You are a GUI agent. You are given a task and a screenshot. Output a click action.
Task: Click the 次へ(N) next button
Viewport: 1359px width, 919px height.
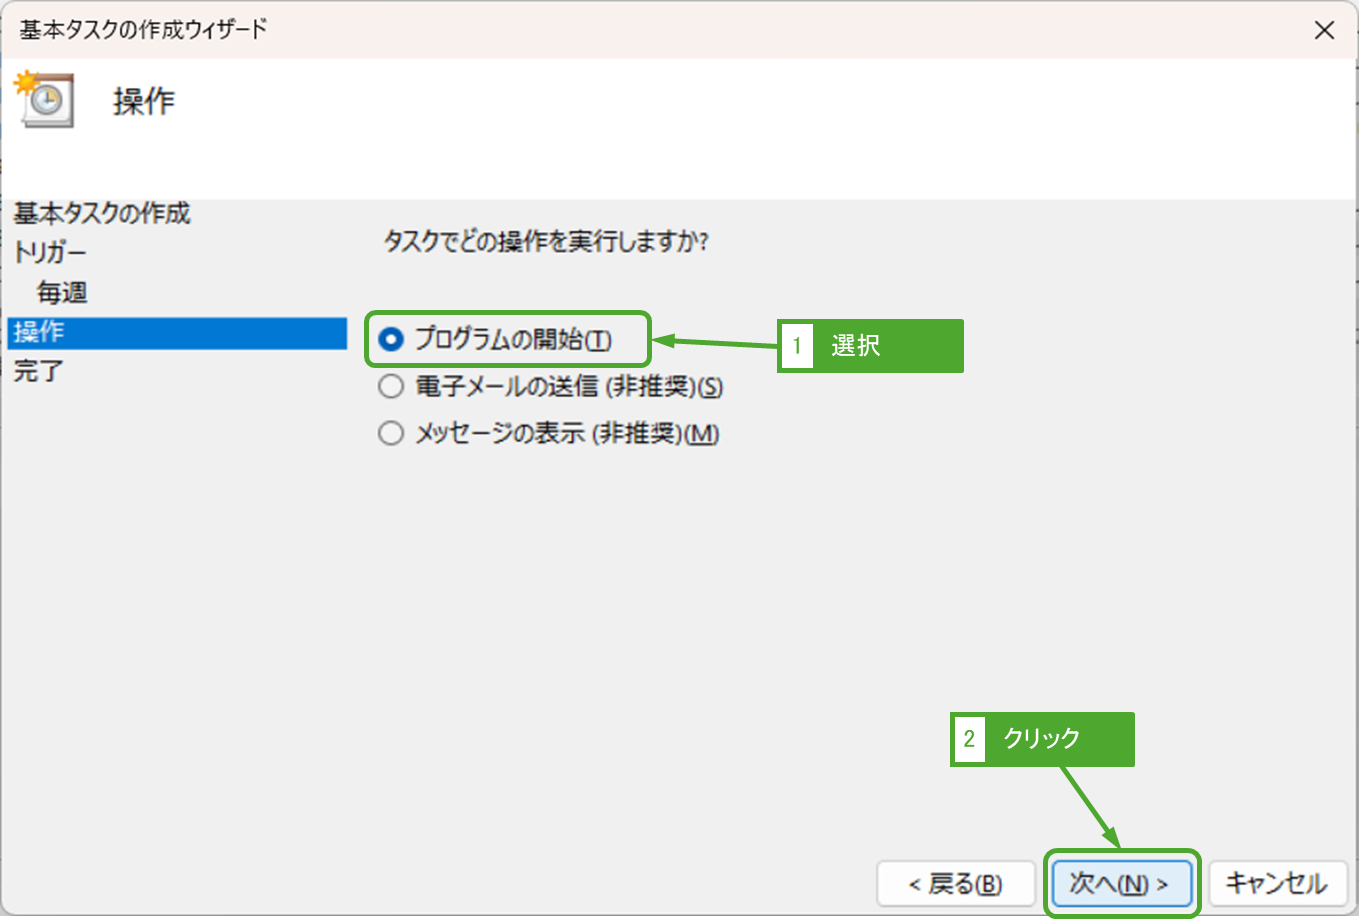point(1120,884)
